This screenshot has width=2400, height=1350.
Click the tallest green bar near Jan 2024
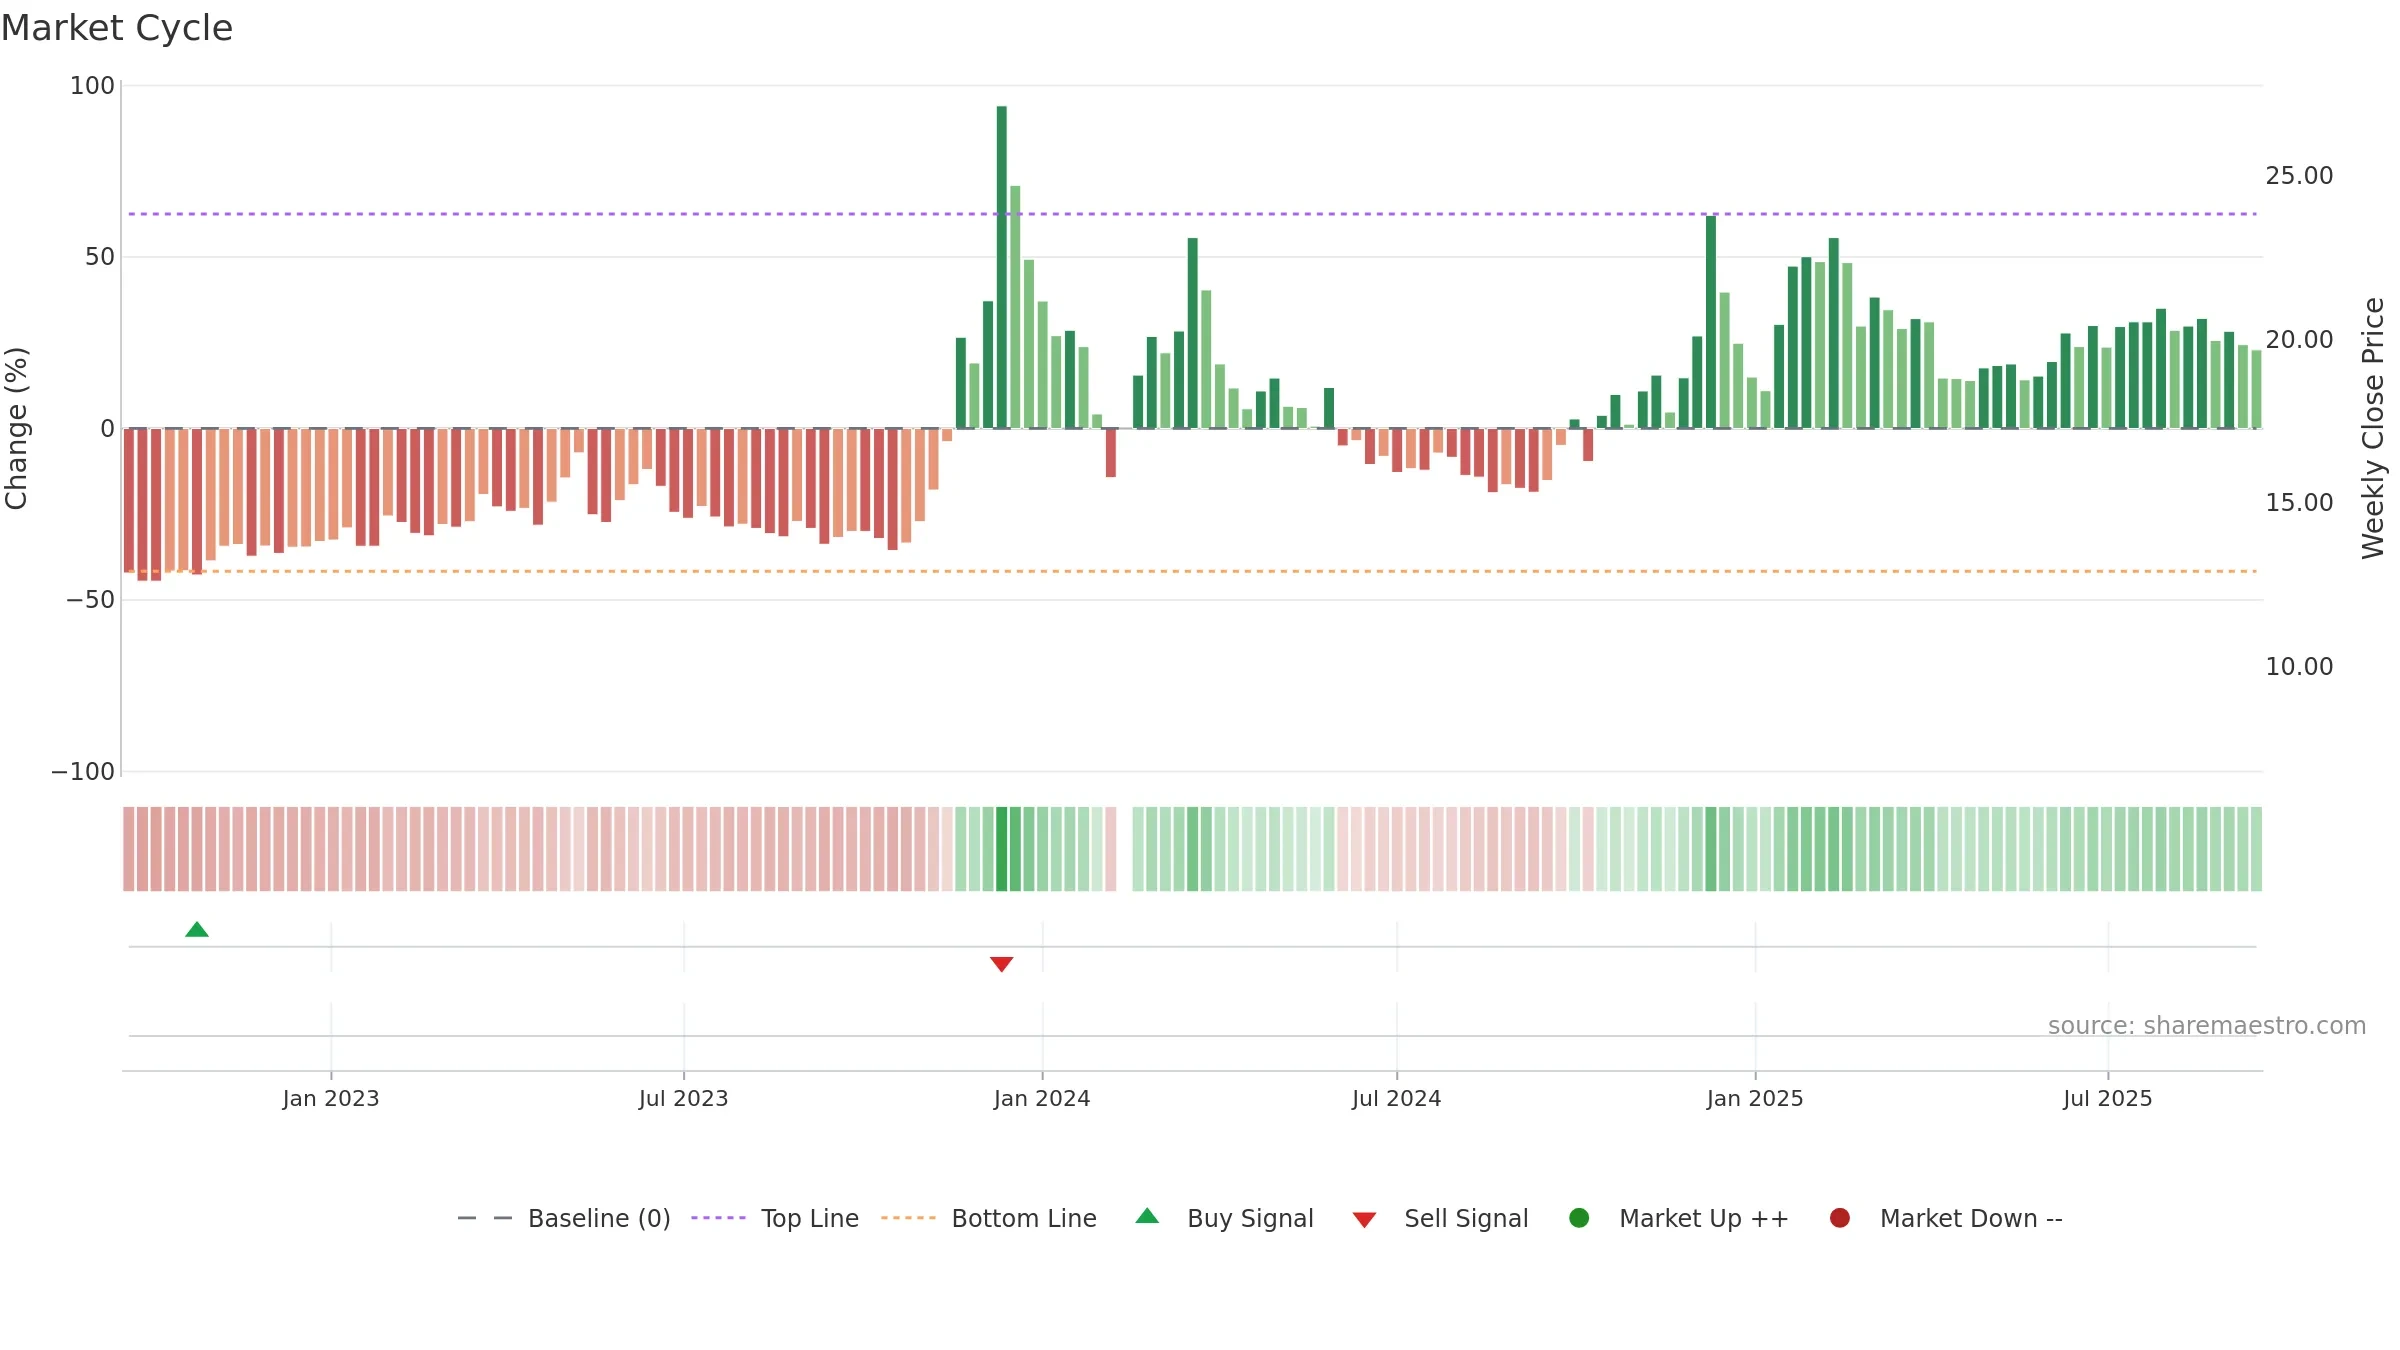pos(1002,267)
